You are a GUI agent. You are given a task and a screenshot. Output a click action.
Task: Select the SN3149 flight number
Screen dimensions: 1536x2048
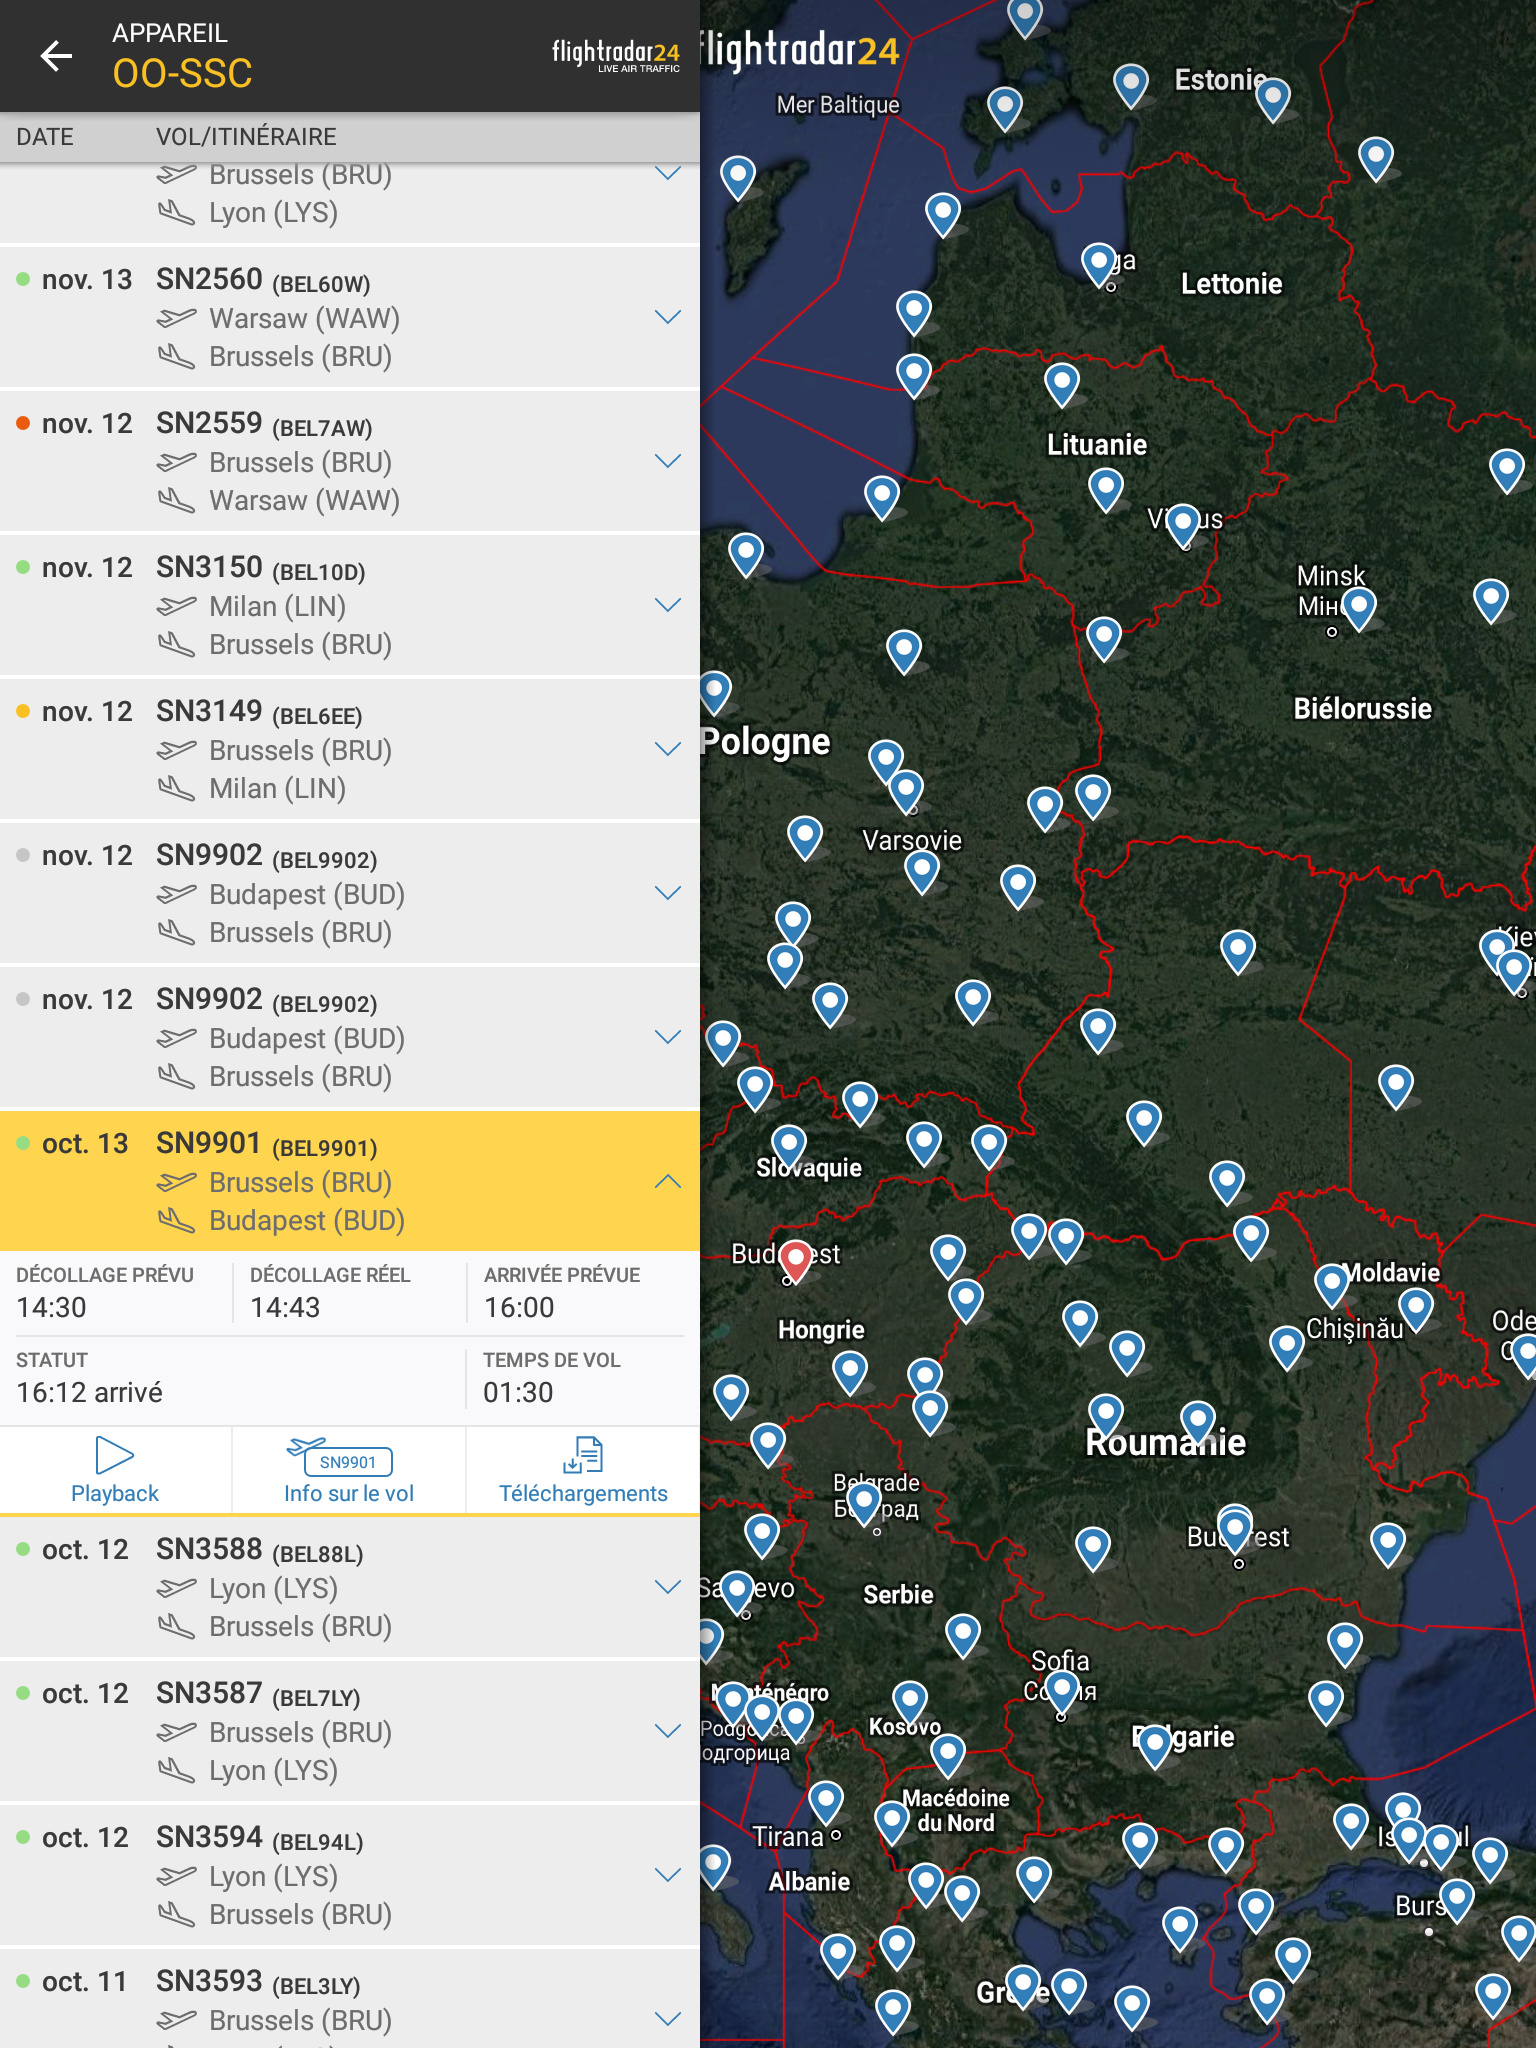click(209, 711)
